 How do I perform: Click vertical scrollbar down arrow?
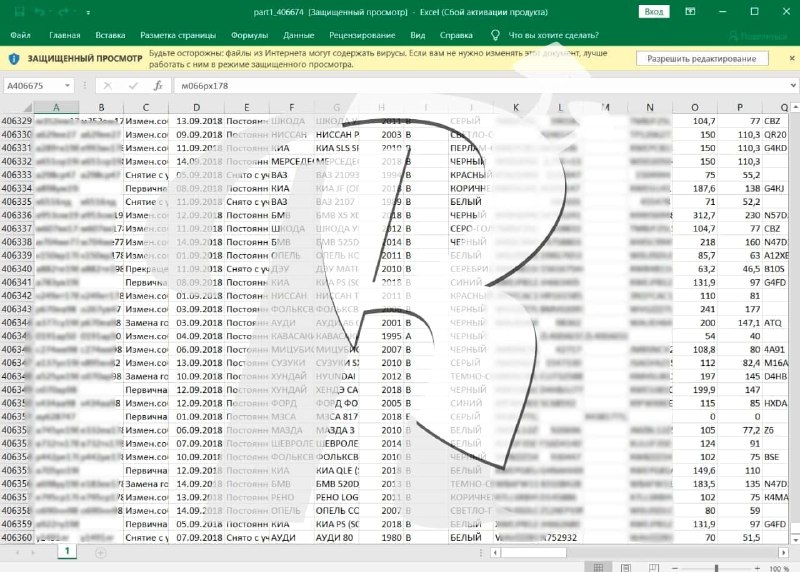pos(795,539)
